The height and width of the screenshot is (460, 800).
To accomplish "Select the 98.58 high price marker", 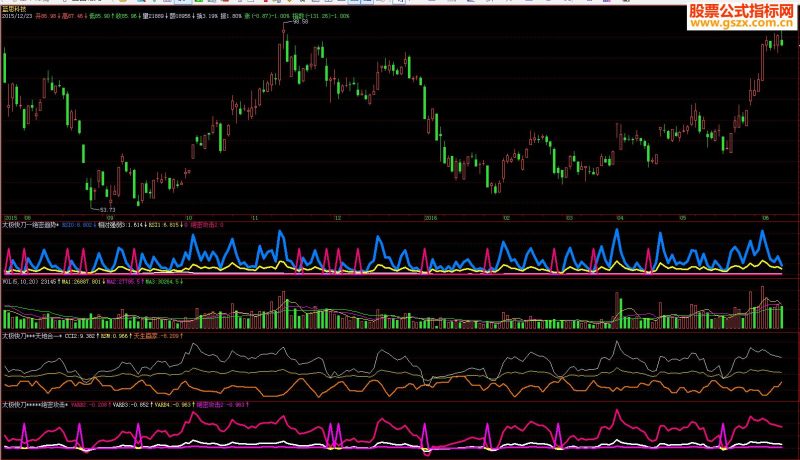I will (x=301, y=22).
